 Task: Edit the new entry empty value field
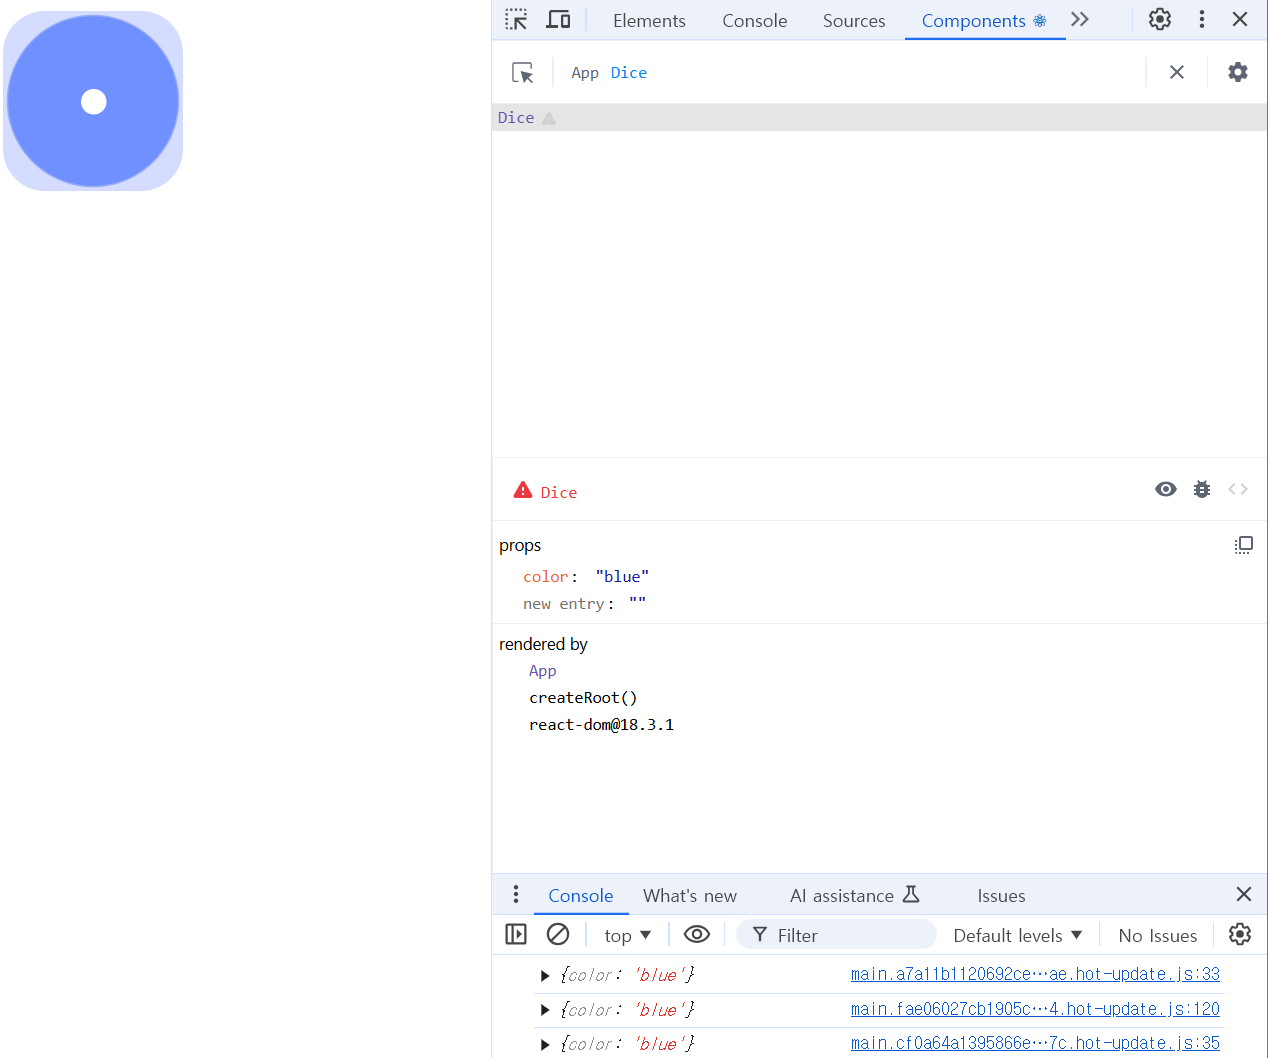[637, 603]
